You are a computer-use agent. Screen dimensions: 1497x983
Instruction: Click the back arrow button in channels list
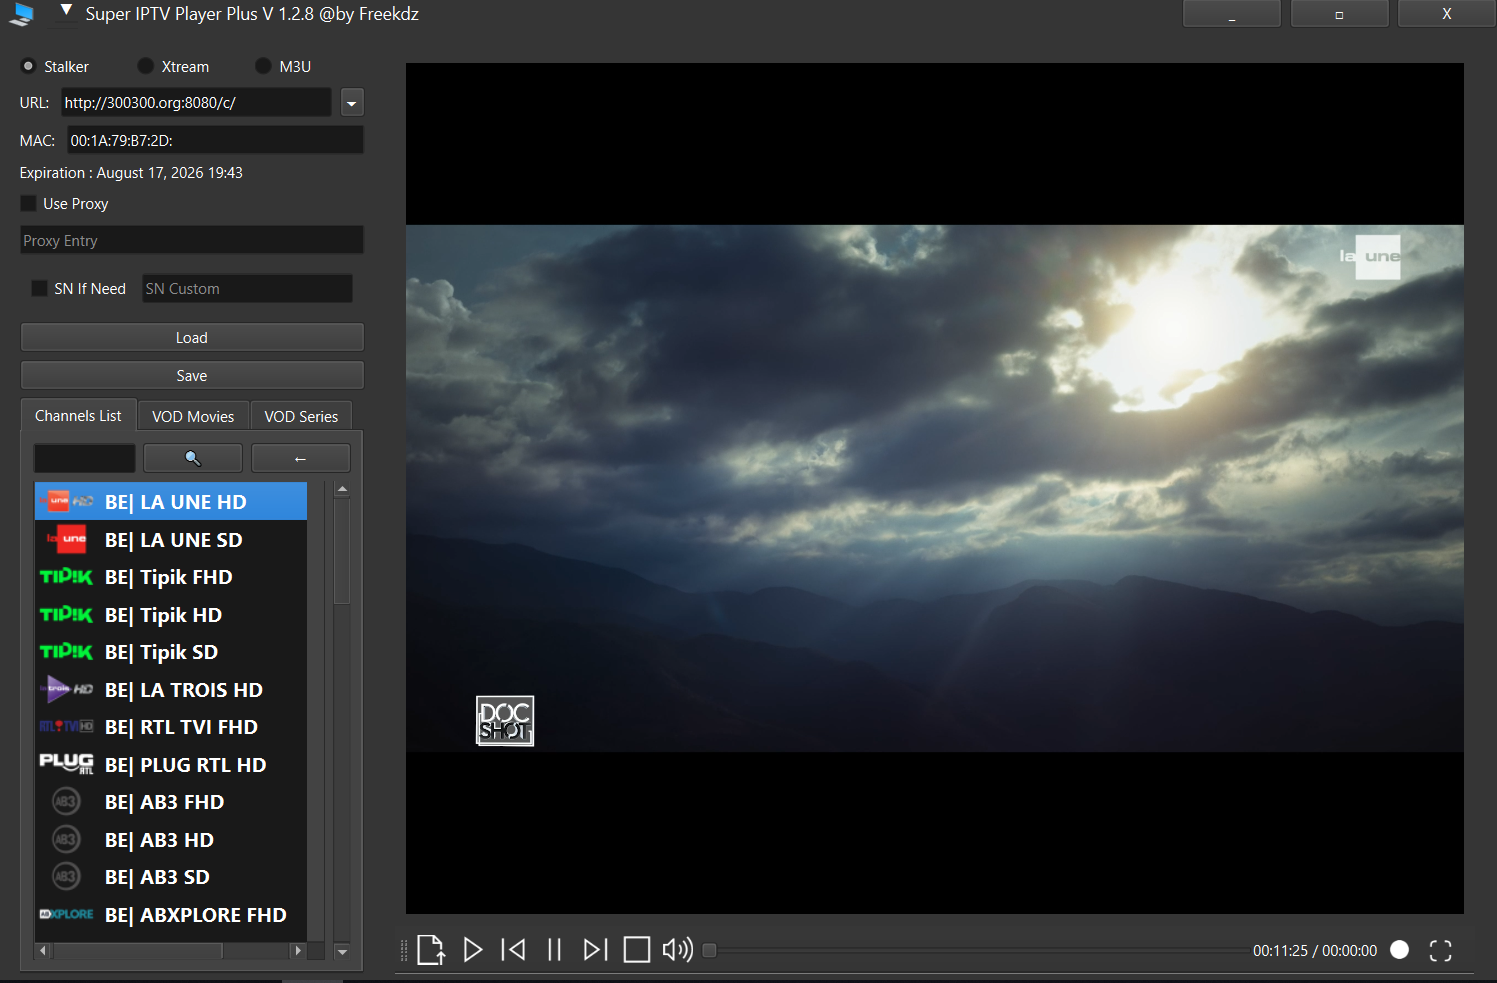300,458
